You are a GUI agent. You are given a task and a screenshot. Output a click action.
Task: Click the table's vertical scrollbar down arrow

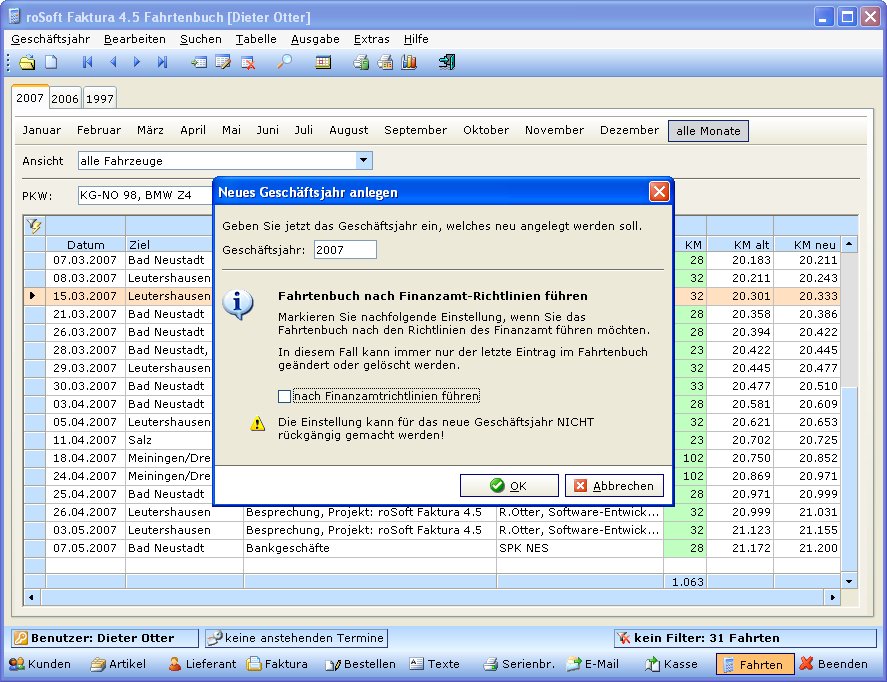(x=849, y=580)
